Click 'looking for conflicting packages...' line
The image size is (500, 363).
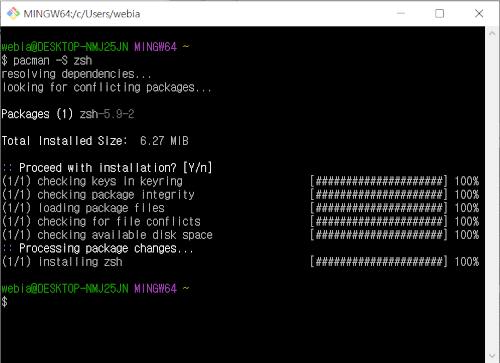(x=106, y=87)
